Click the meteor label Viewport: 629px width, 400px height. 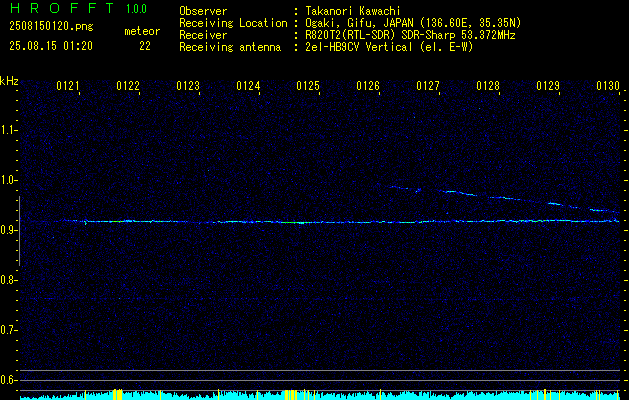pos(142,31)
